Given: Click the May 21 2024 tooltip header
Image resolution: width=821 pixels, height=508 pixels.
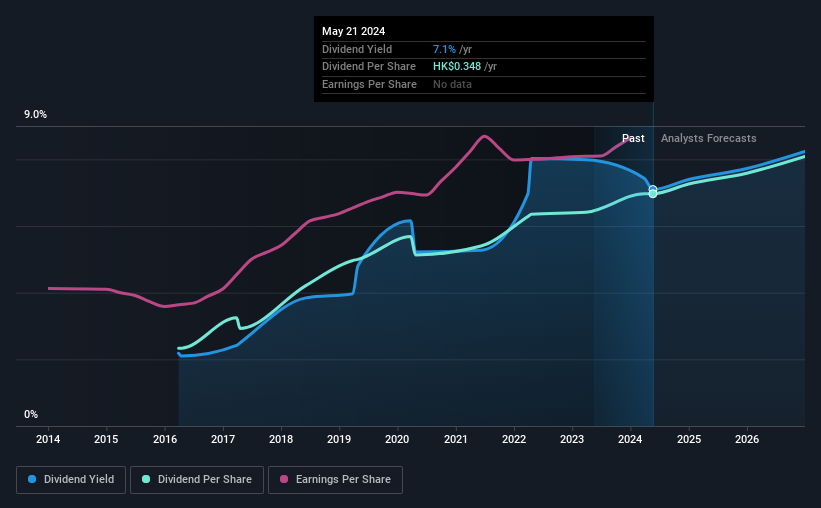Looking at the screenshot, I should [353, 31].
